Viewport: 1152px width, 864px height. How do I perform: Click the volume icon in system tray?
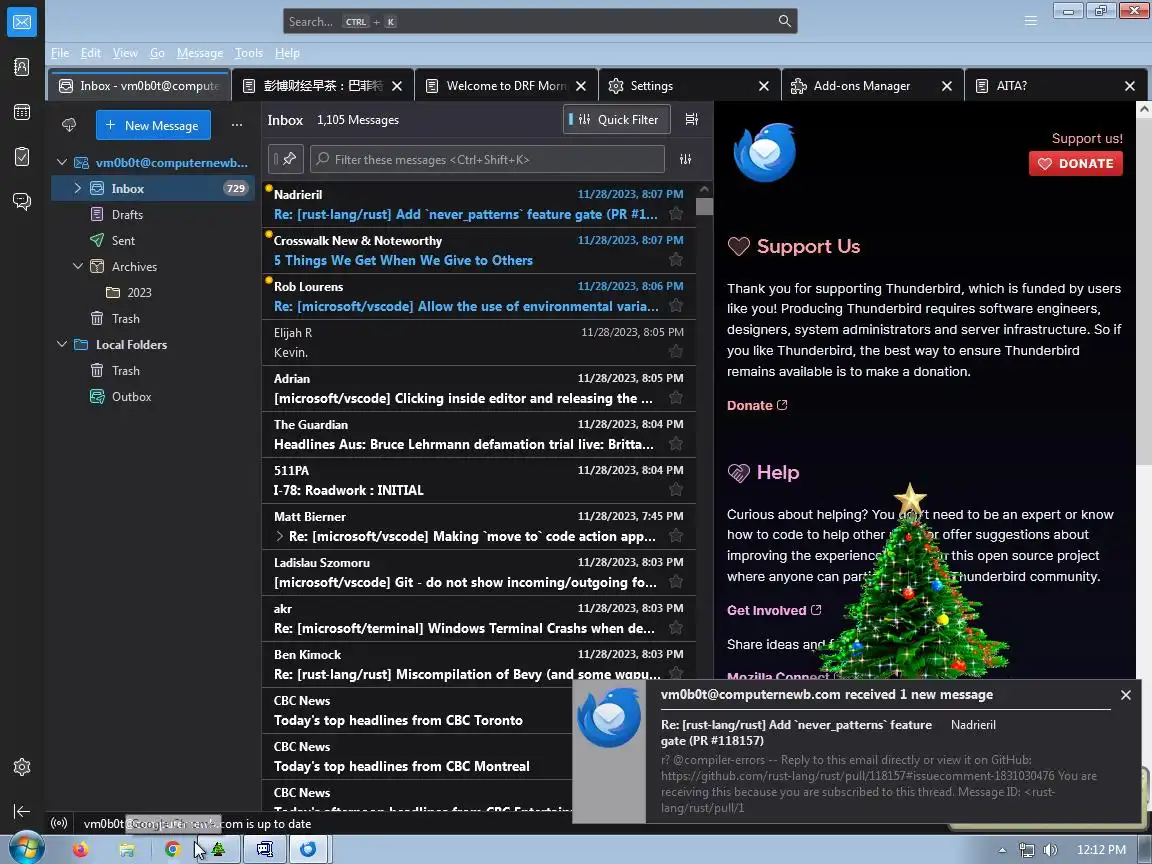1051,850
